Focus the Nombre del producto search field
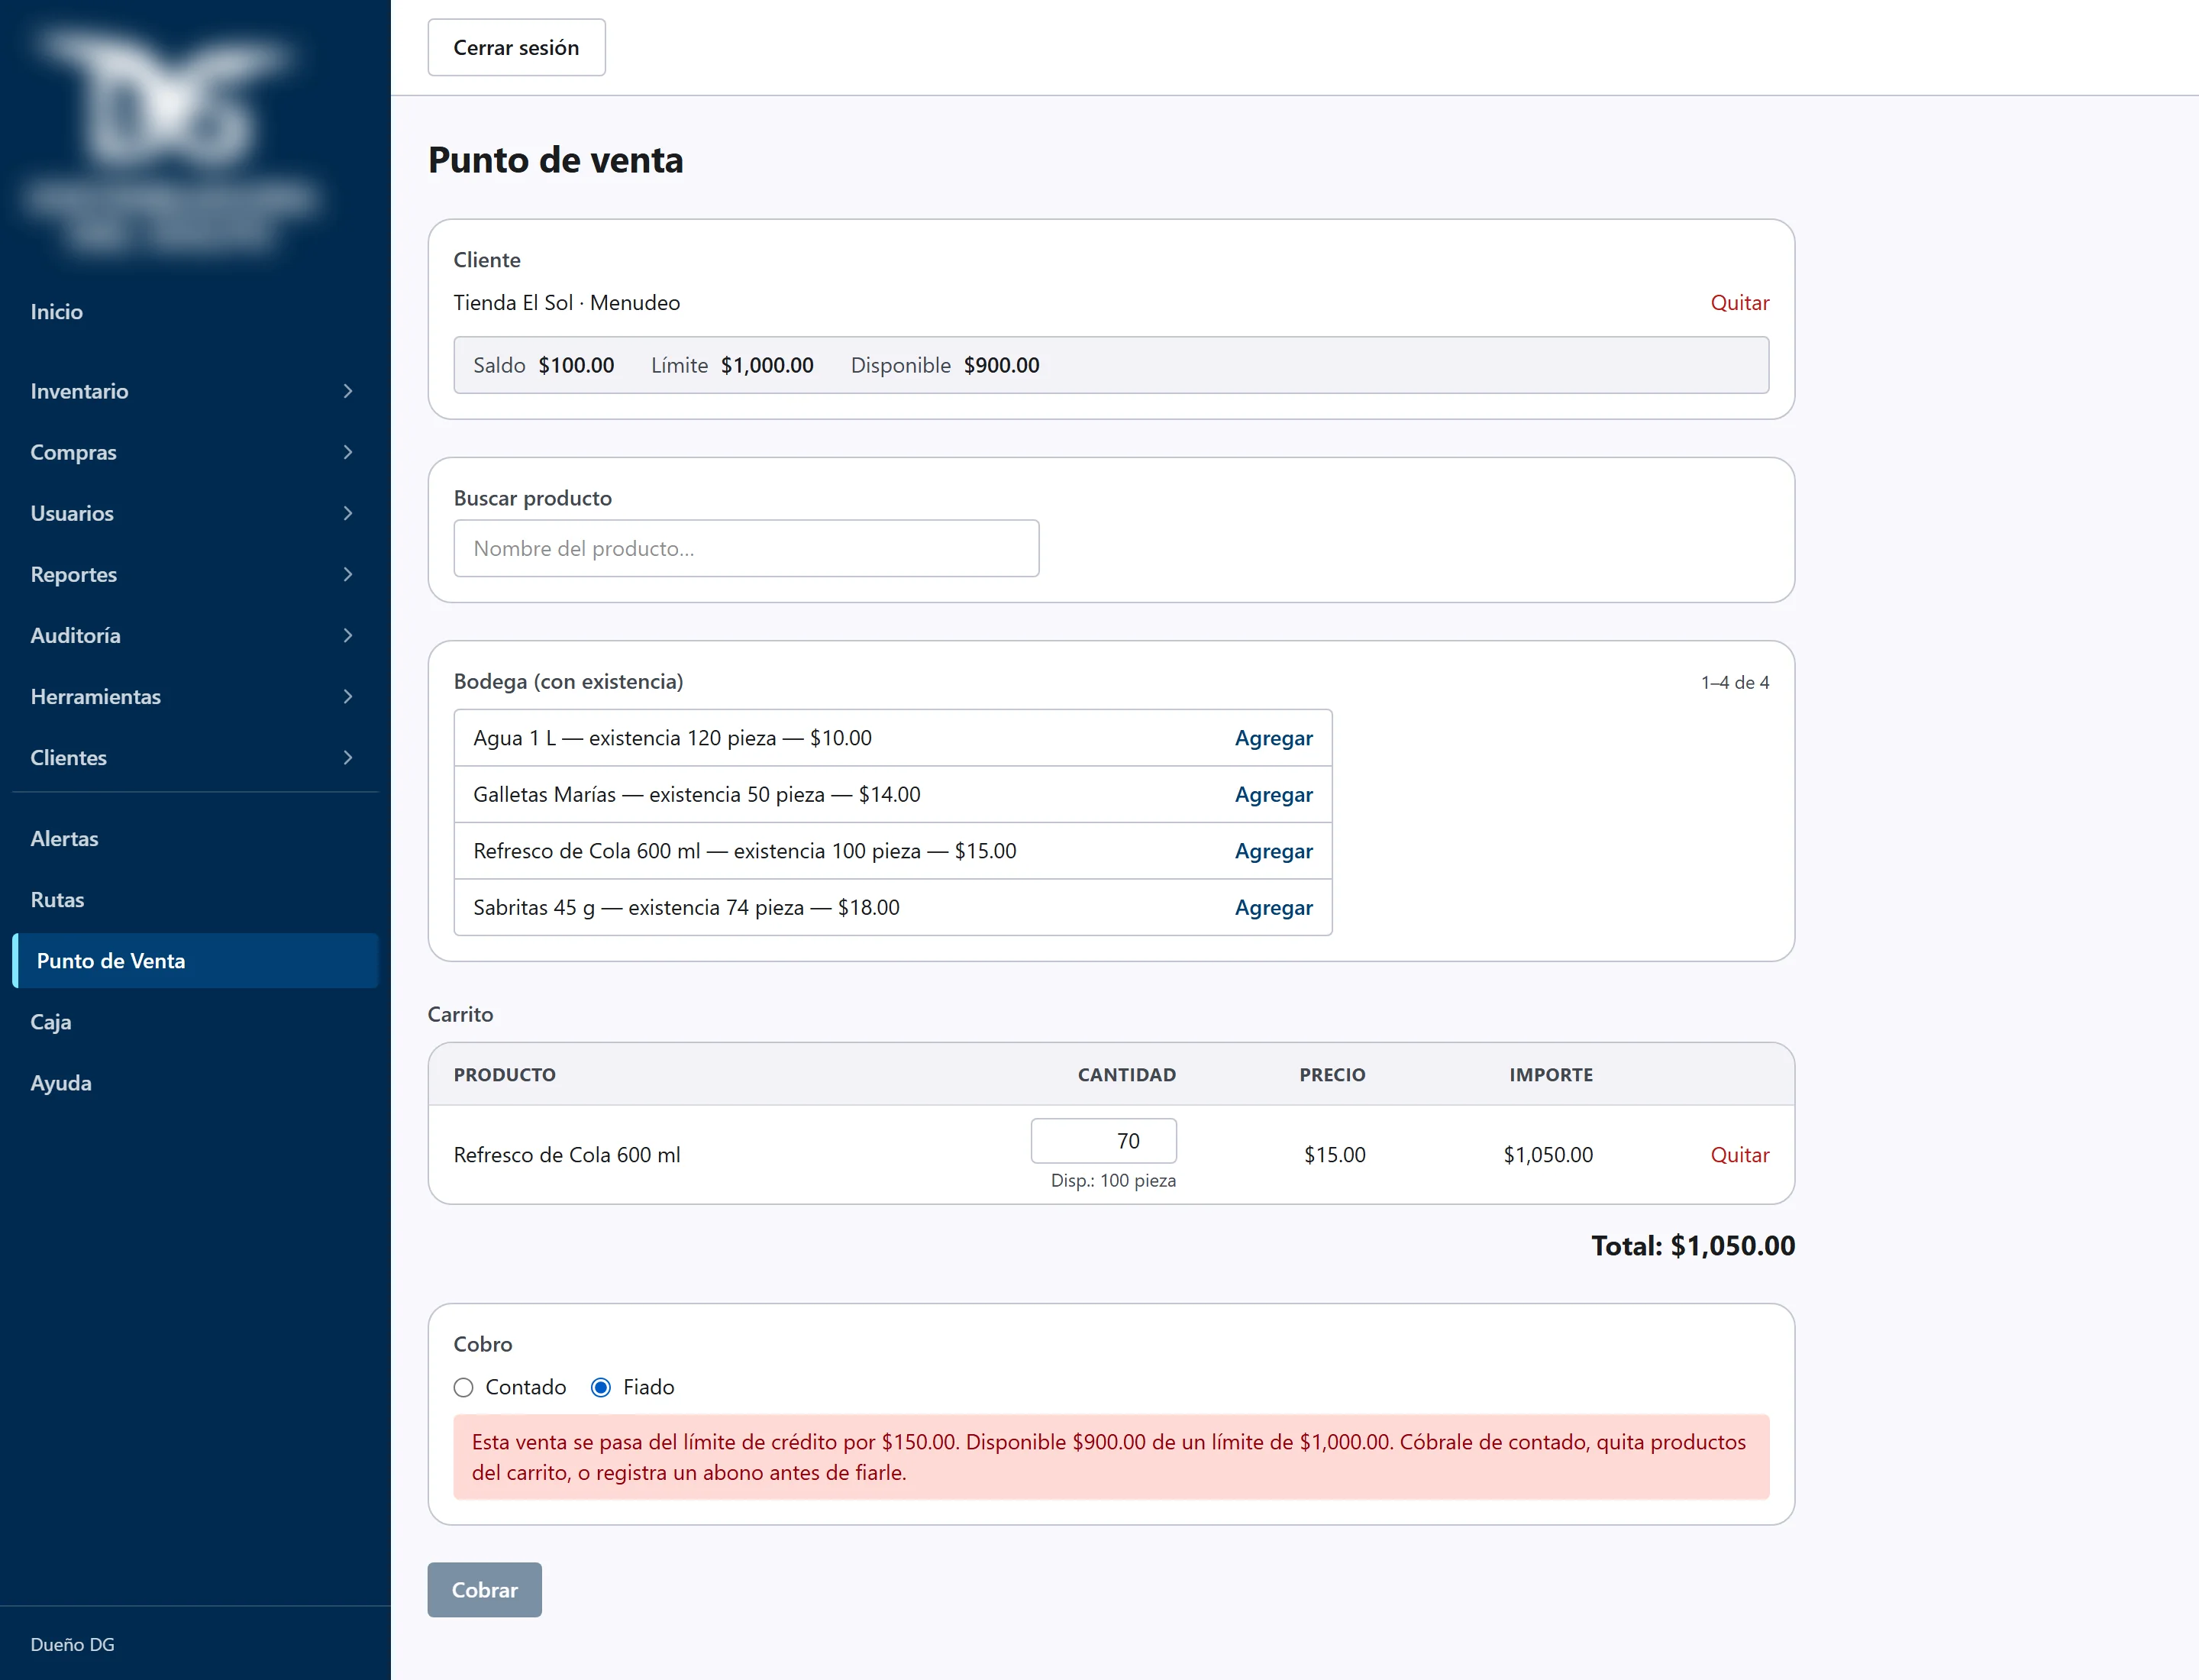Viewport: 2199px width, 1680px height. click(746, 548)
